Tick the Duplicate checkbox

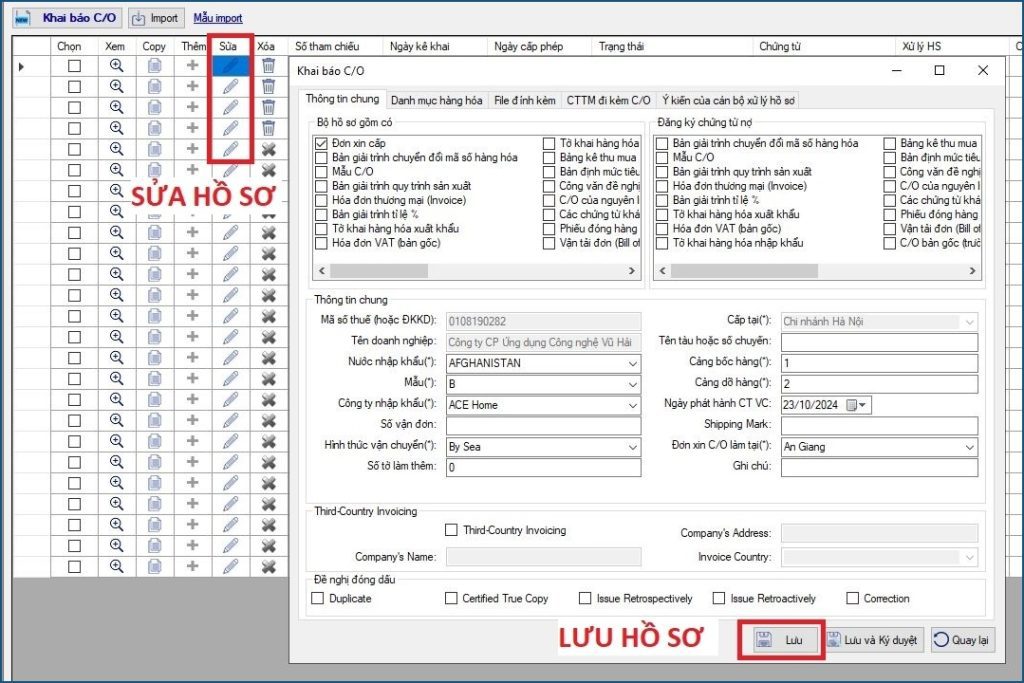[x=318, y=598]
